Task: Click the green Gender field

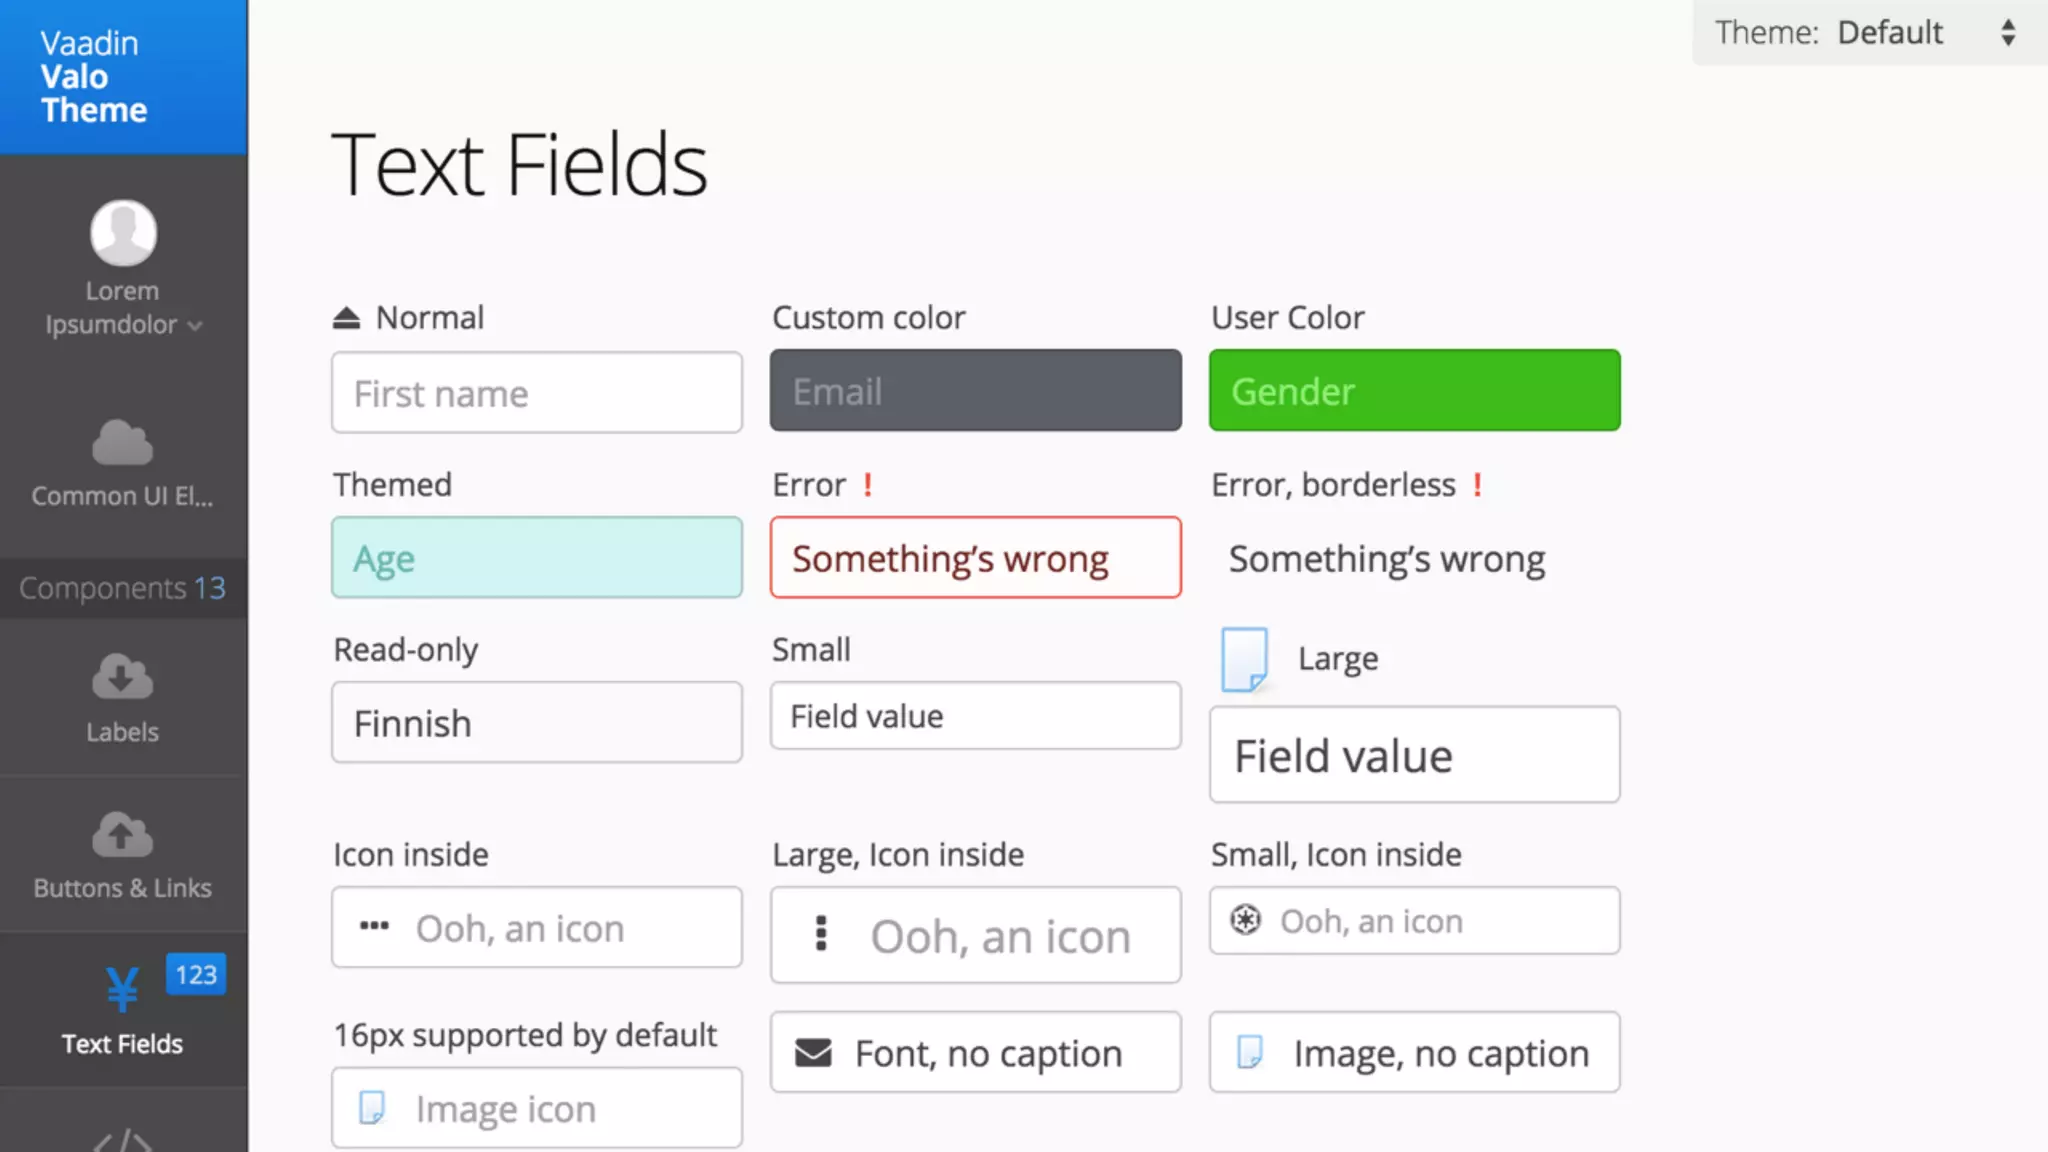Action: pos(1414,391)
